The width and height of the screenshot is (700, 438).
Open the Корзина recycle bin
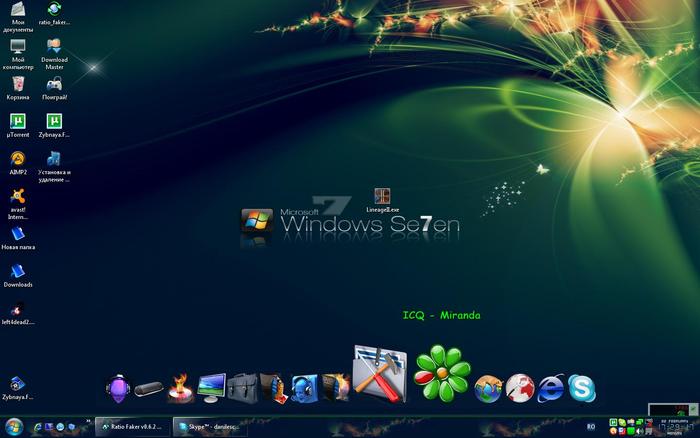click(17, 84)
